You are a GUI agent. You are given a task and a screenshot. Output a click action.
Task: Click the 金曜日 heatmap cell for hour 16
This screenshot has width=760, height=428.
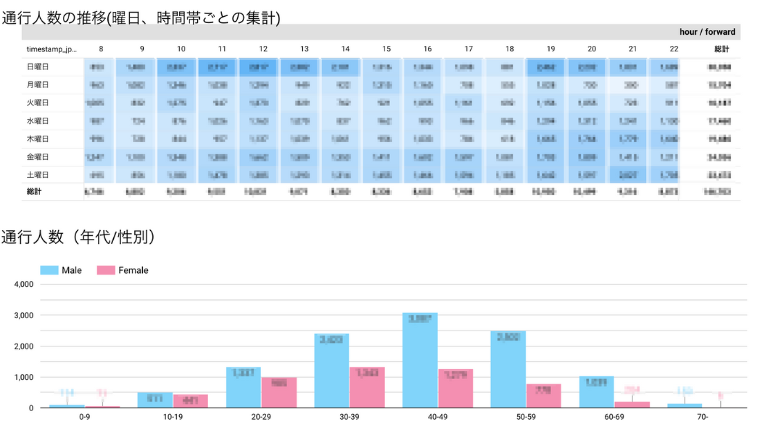click(x=423, y=157)
